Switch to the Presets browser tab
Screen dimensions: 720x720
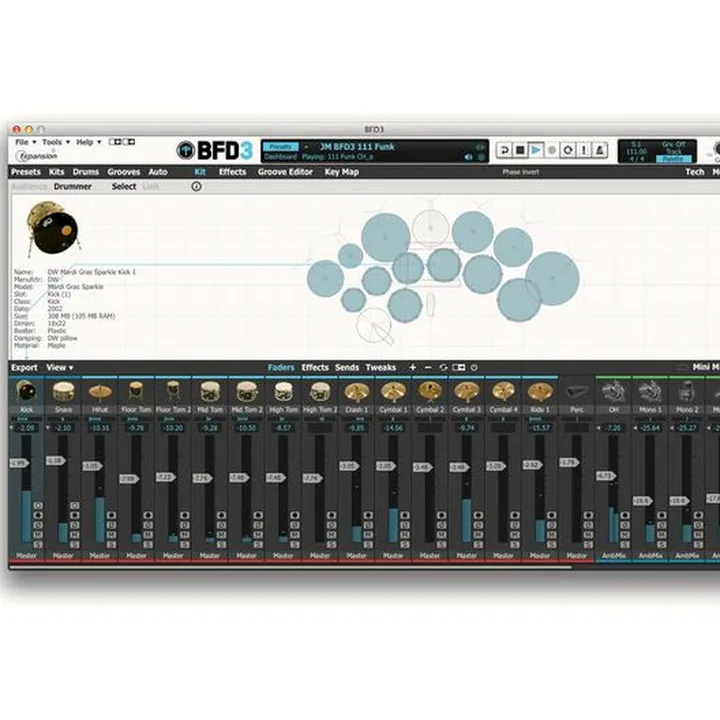[26, 172]
